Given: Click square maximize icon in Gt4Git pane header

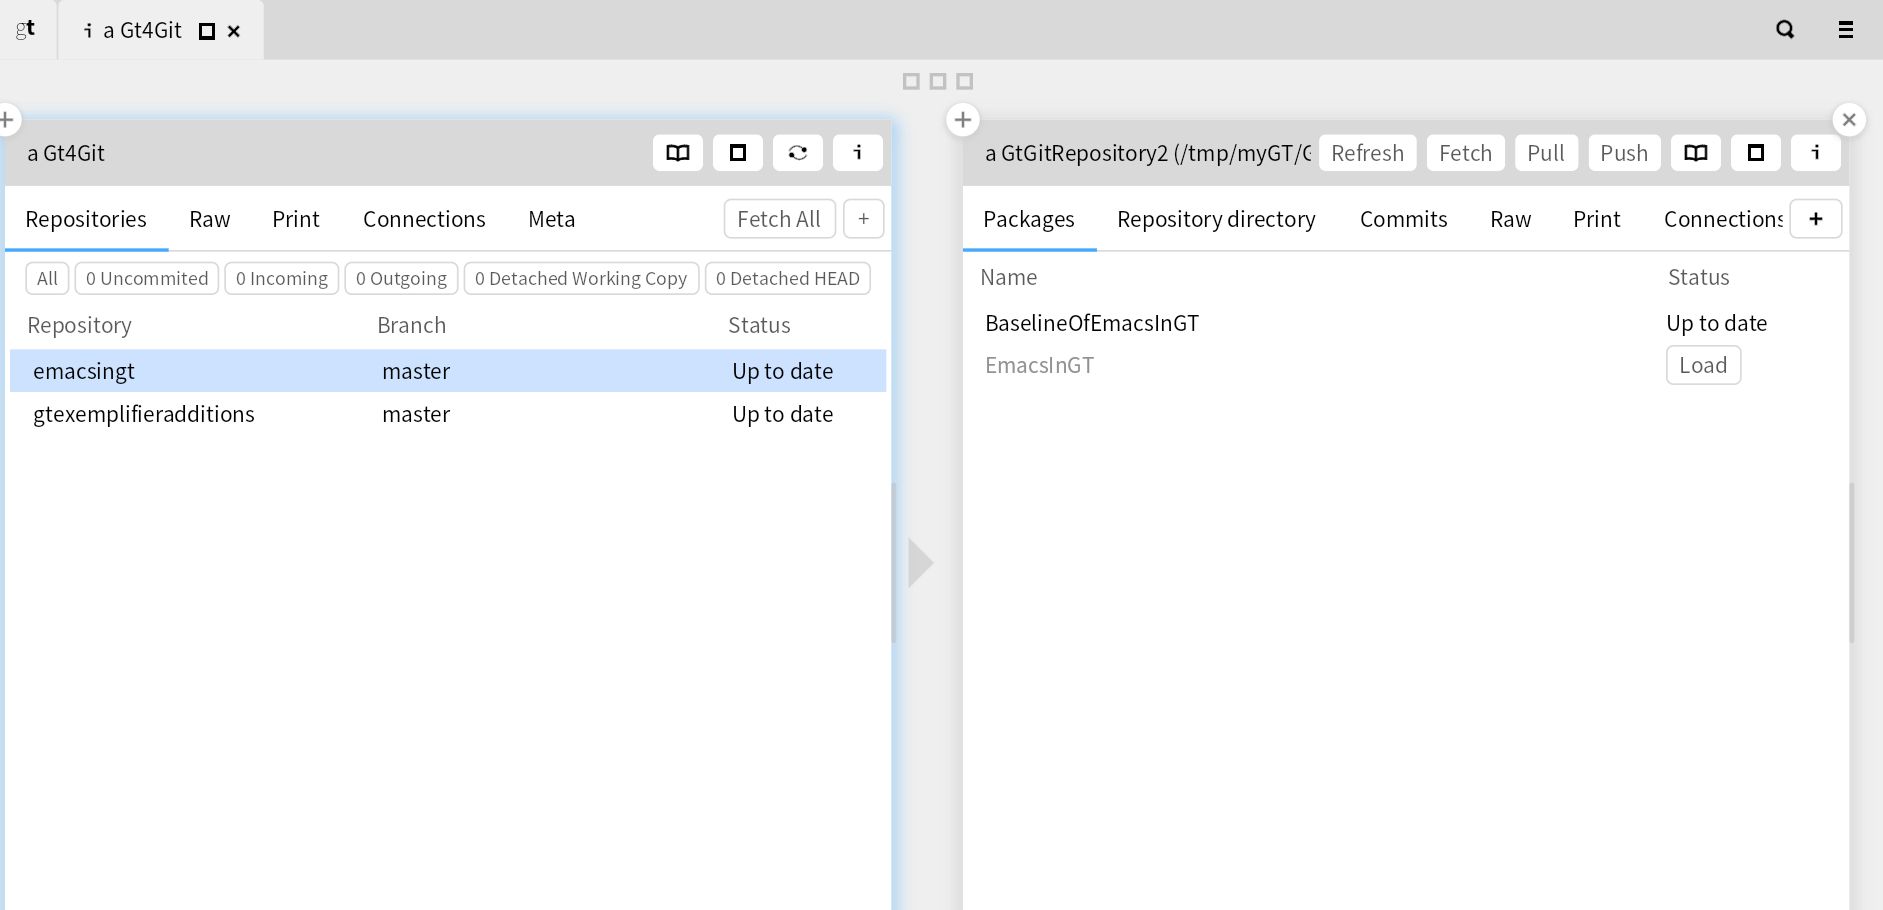Looking at the screenshot, I should (x=738, y=153).
